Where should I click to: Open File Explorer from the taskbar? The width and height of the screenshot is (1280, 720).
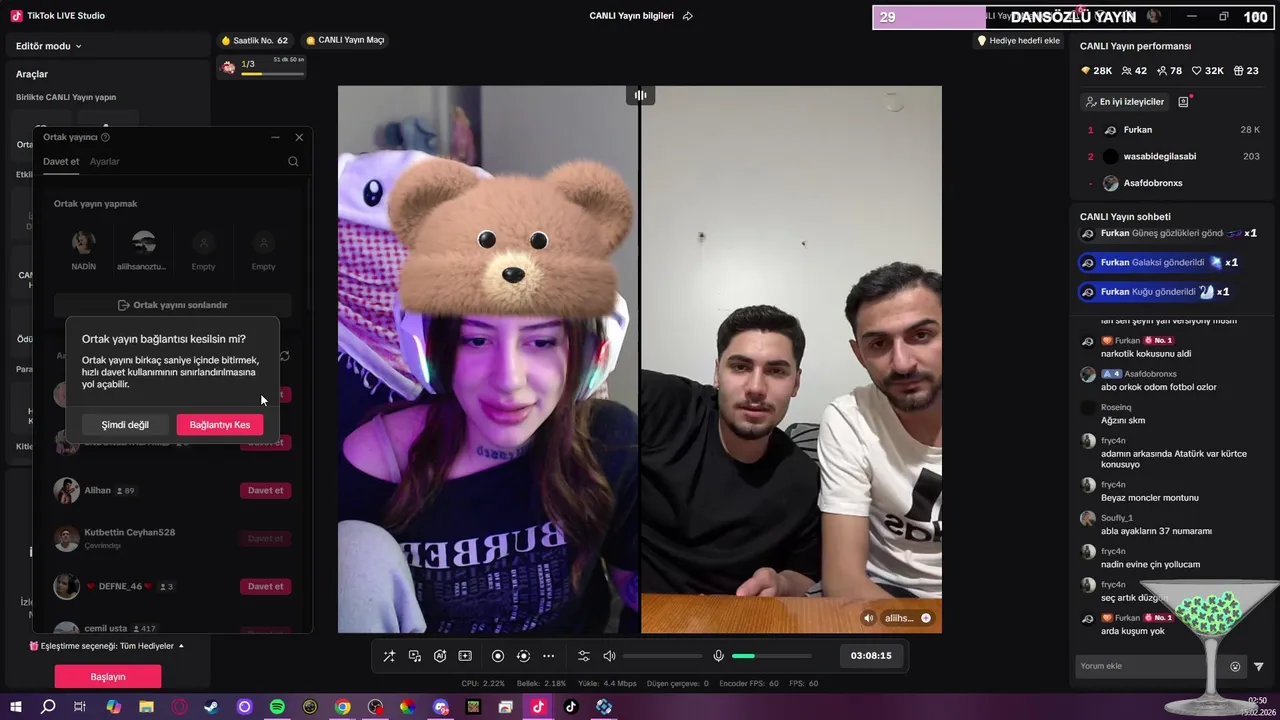[146, 707]
